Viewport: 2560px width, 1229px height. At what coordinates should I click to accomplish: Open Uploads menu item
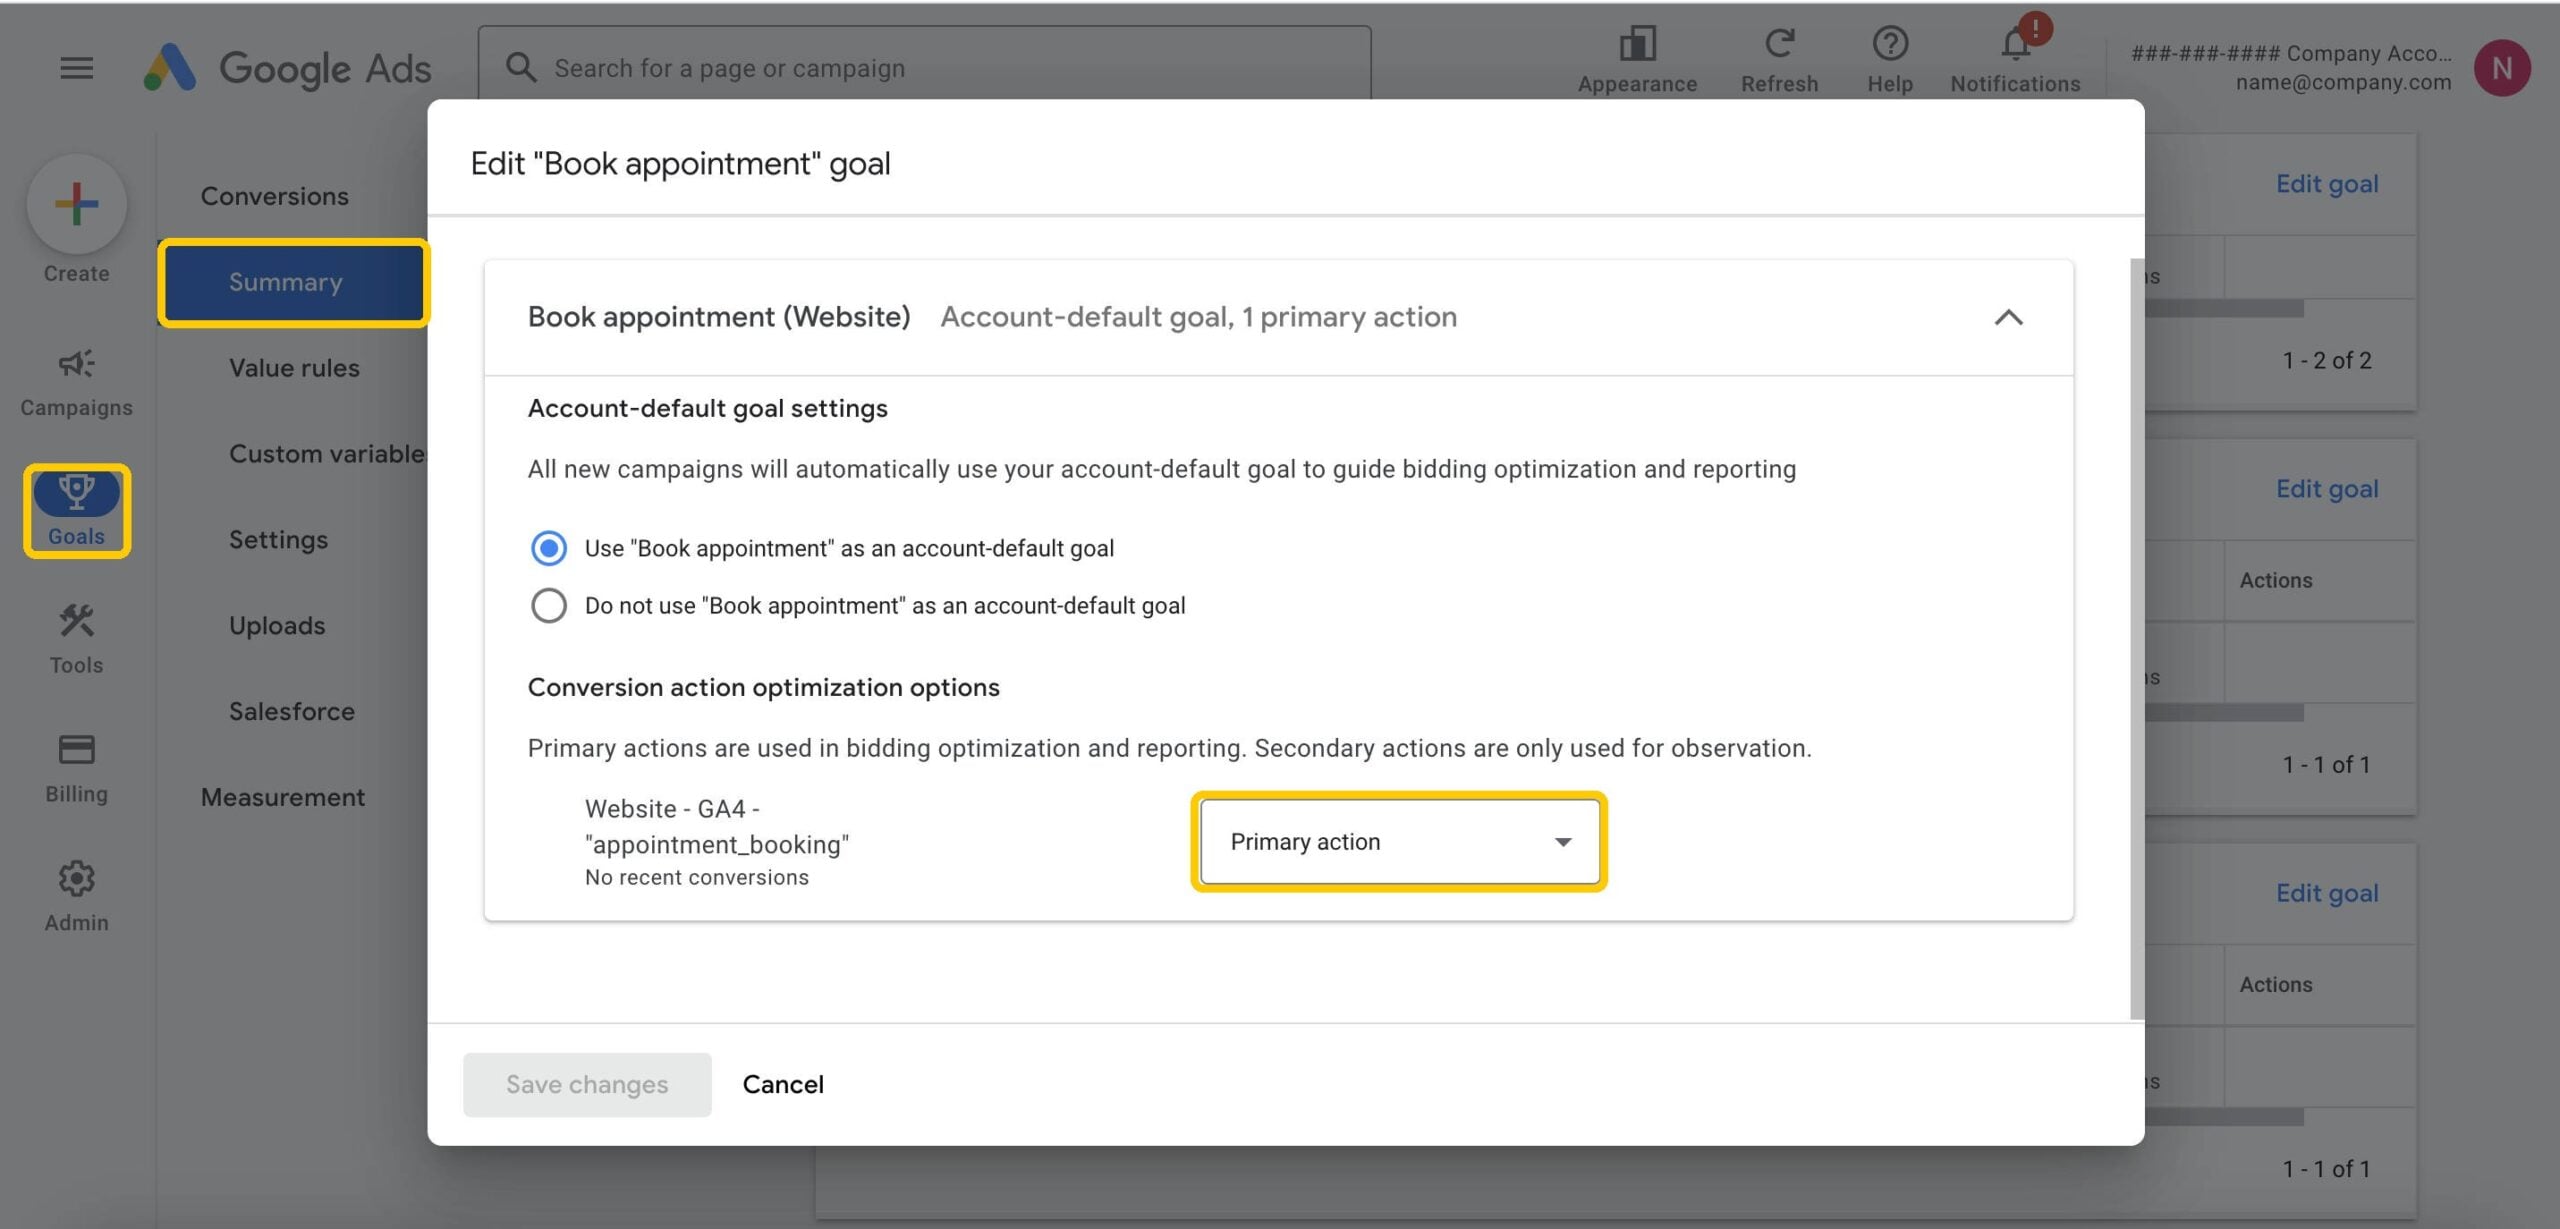pos(277,626)
